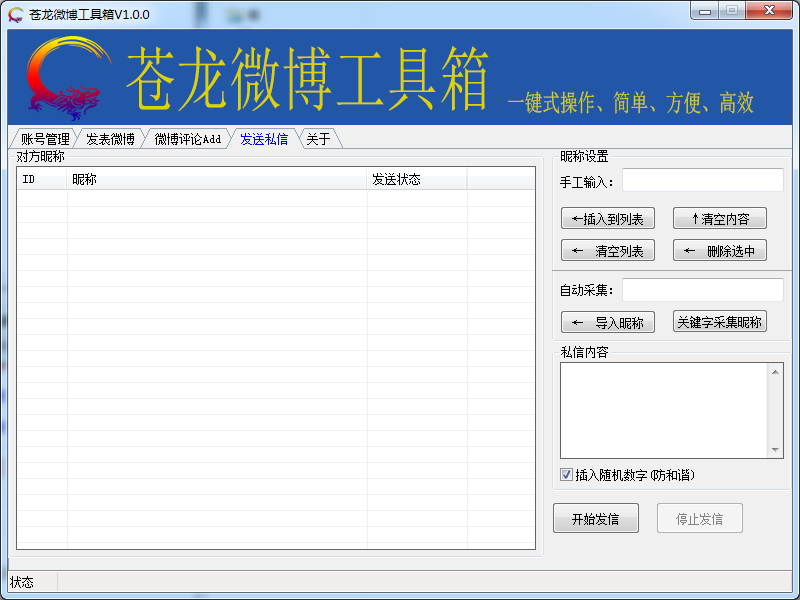Click the app icon in the title bar
The image size is (800, 600).
[16, 15]
